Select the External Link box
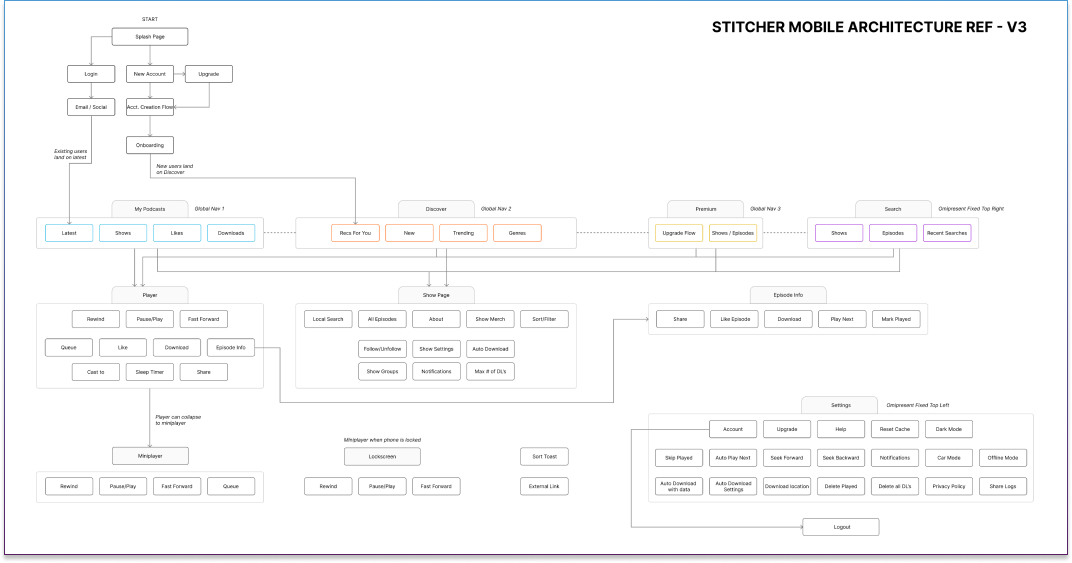The image size is (1072, 563). [x=544, y=487]
